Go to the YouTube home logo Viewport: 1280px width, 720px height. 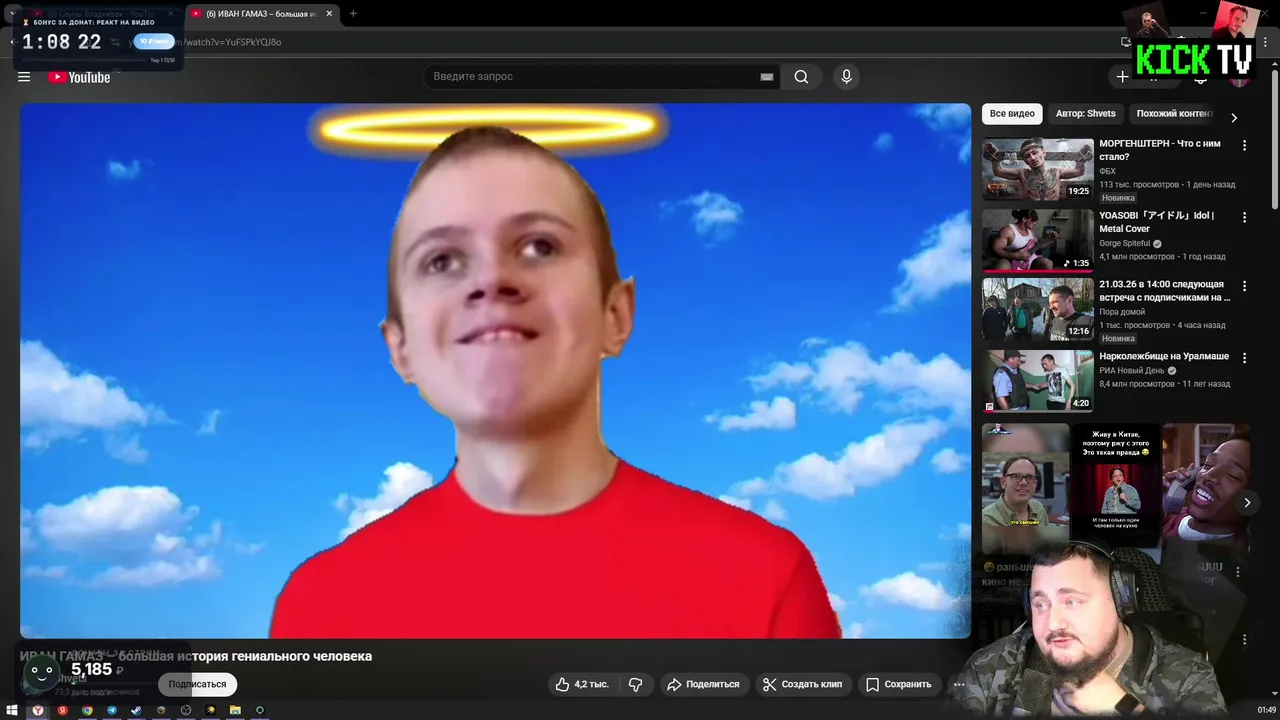[79, 77]
